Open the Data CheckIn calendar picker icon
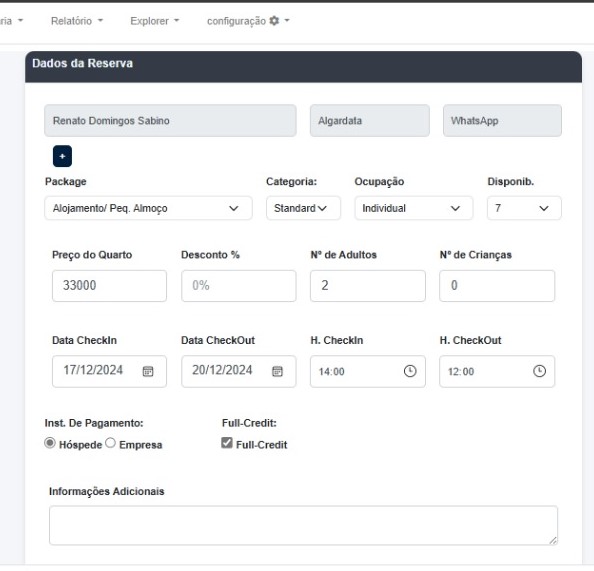Viewport: 594px width, 571px height. click(x=148, y=371)
